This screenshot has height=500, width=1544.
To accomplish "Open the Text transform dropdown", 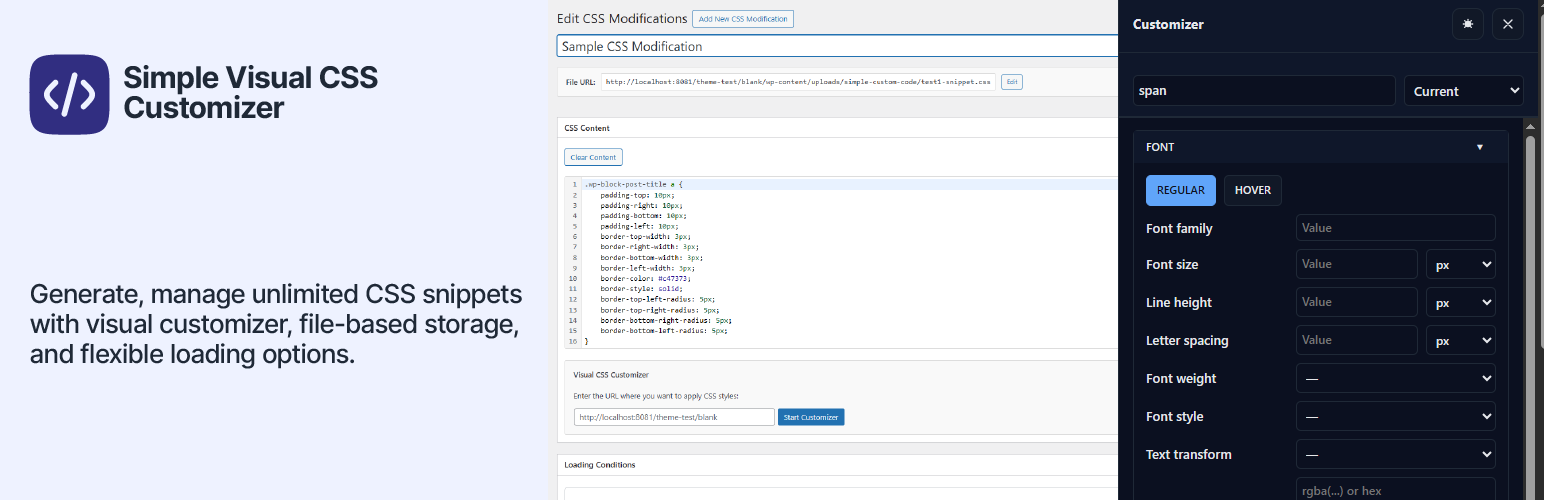I will click(1396, 455).
